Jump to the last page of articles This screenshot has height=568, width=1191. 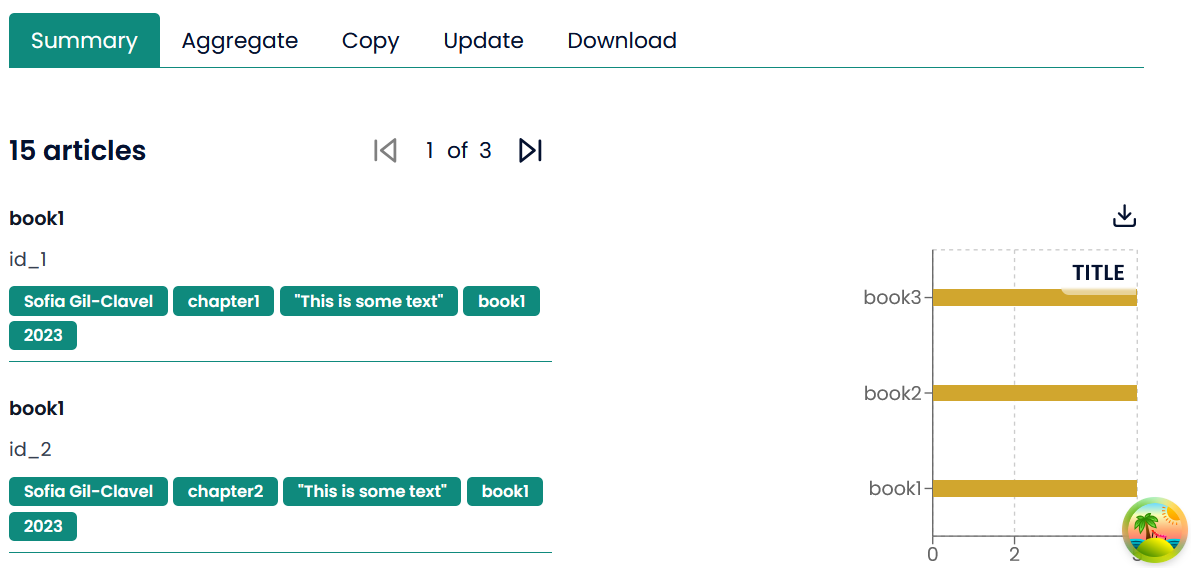click(x=530, y=151)
